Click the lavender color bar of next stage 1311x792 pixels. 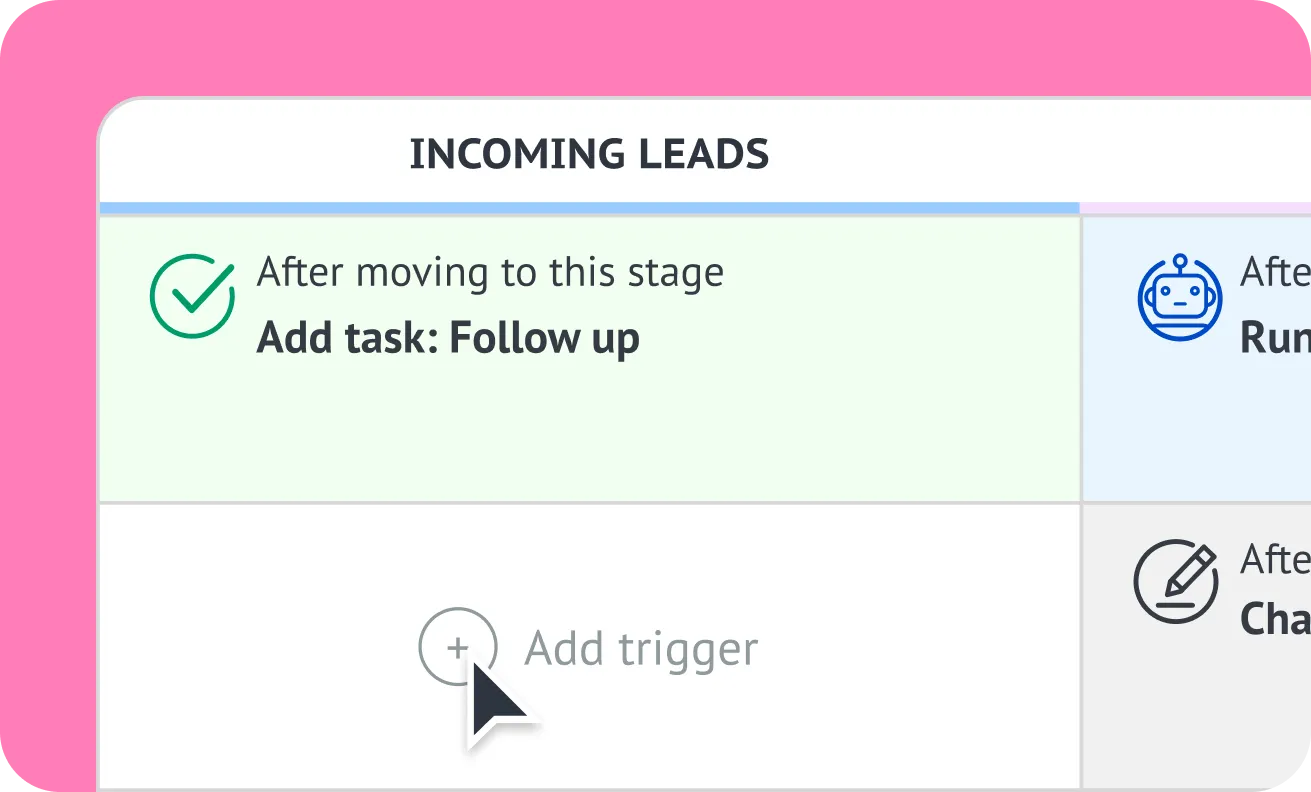point(1195,208)
